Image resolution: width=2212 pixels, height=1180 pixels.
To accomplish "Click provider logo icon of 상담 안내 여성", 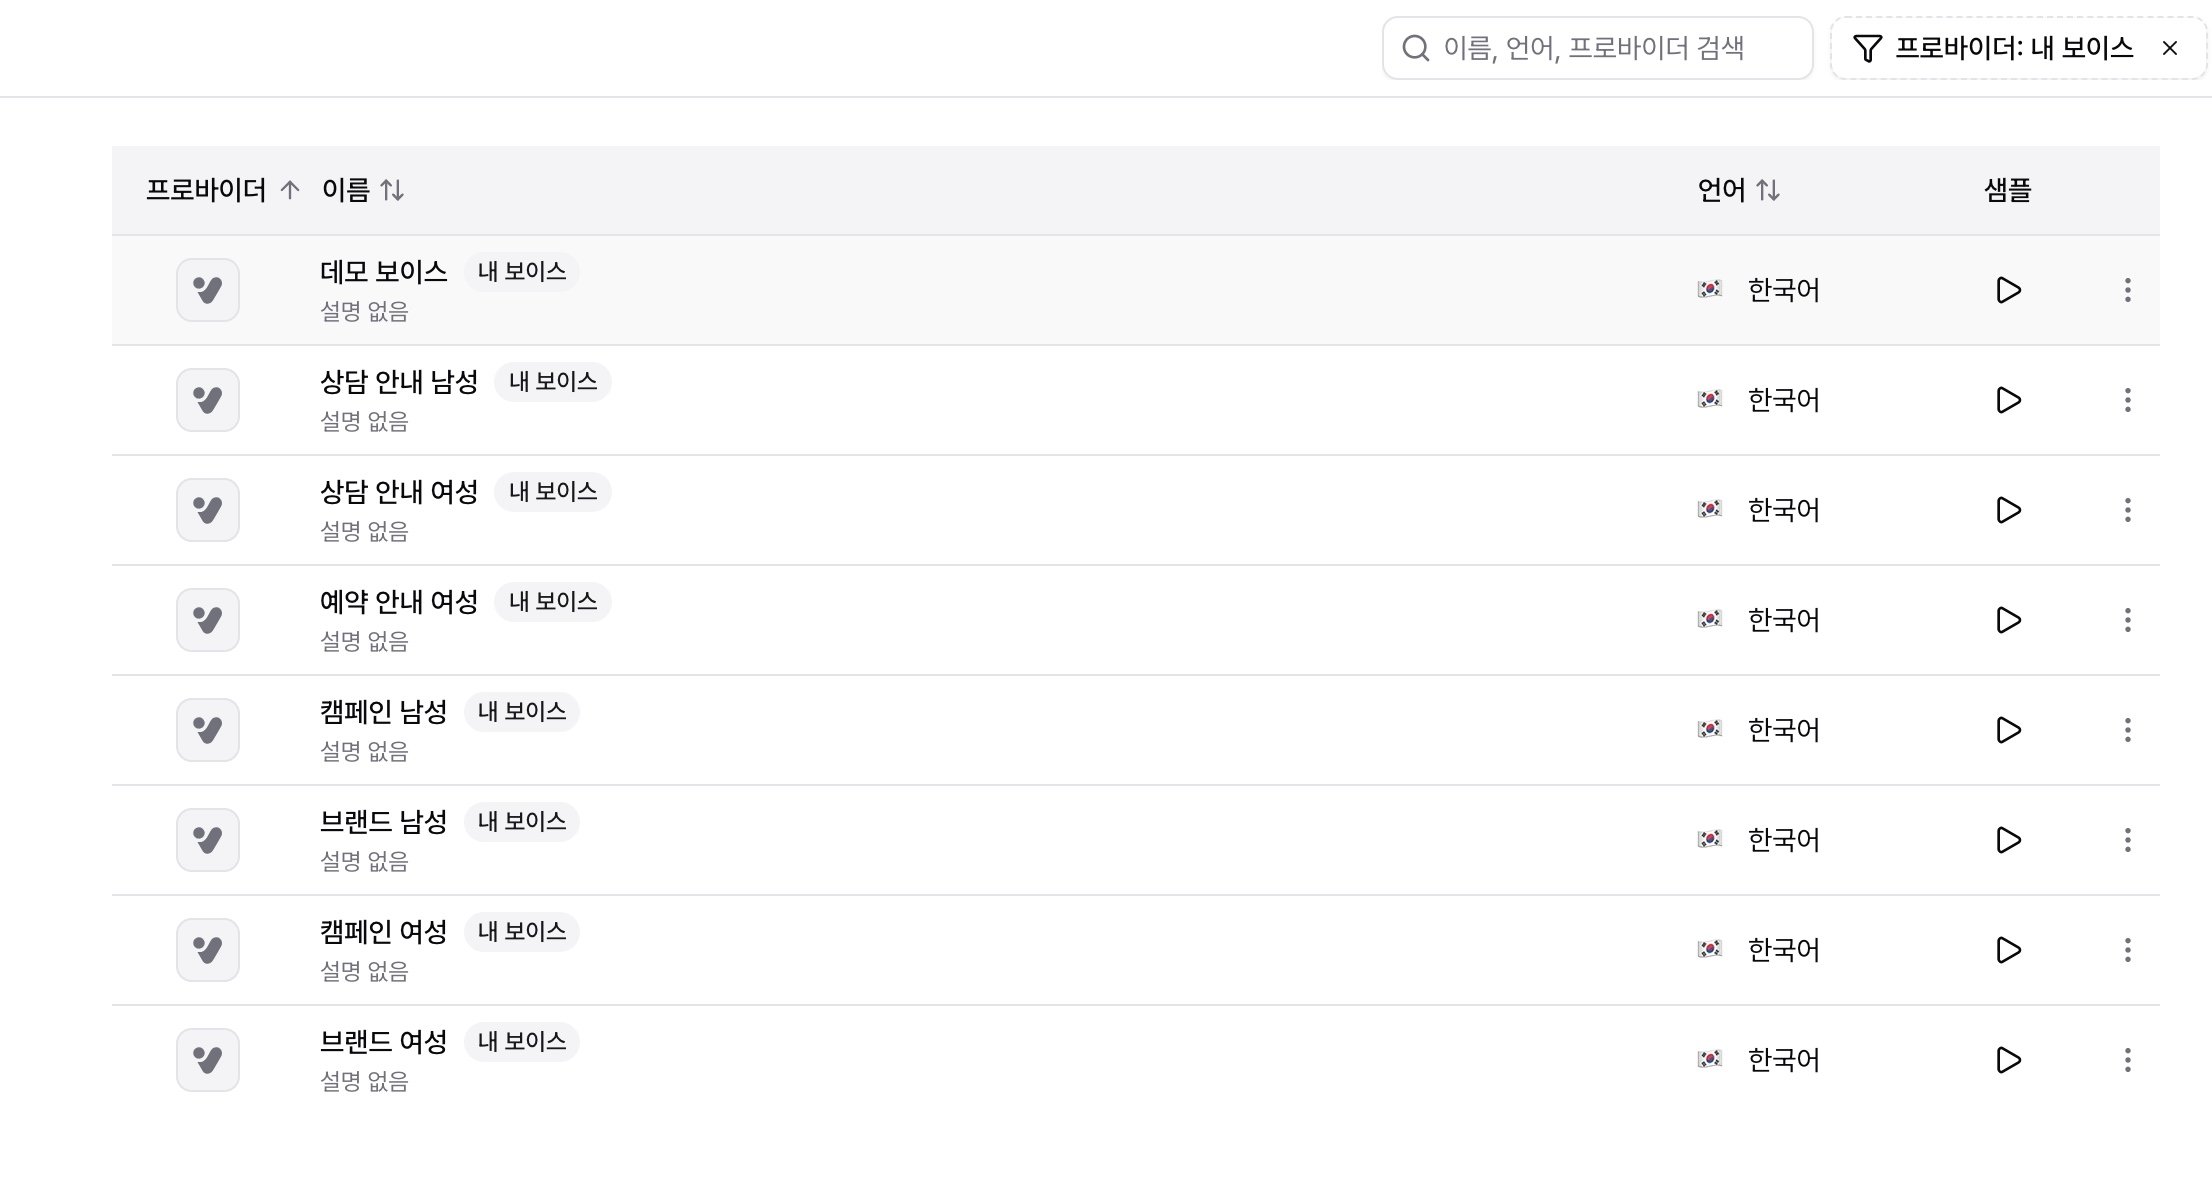I will (x=208, y=510).
